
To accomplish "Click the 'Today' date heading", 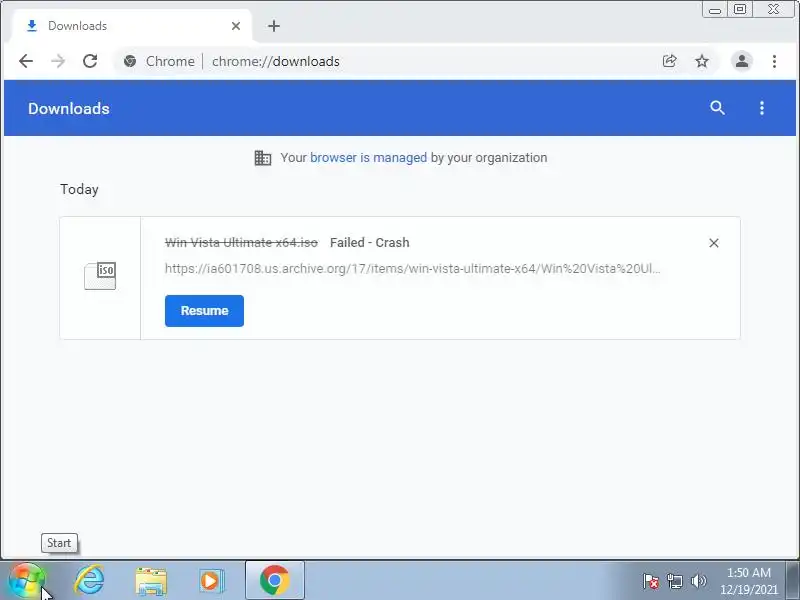I will click(80, 189).
